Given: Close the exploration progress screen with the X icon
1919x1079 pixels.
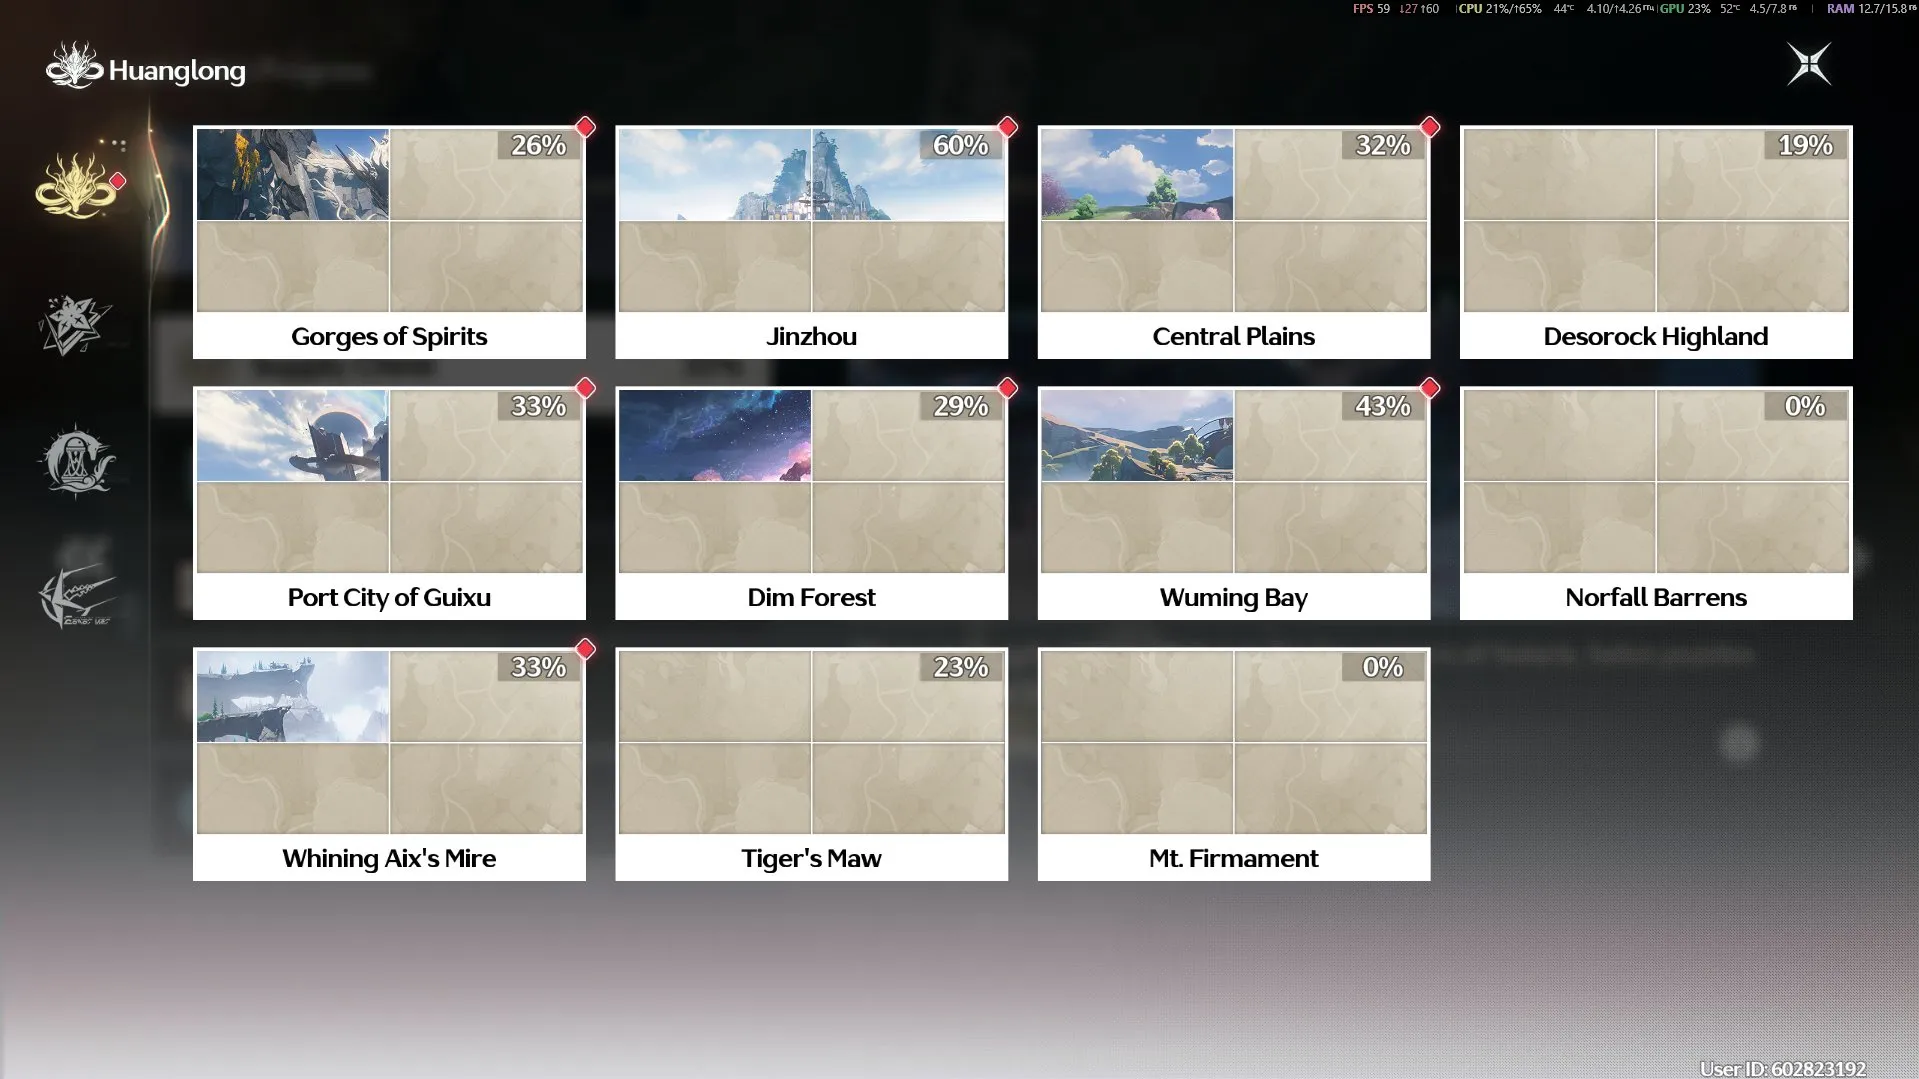Looking at the screenshot, I should tap(1809, 64).
